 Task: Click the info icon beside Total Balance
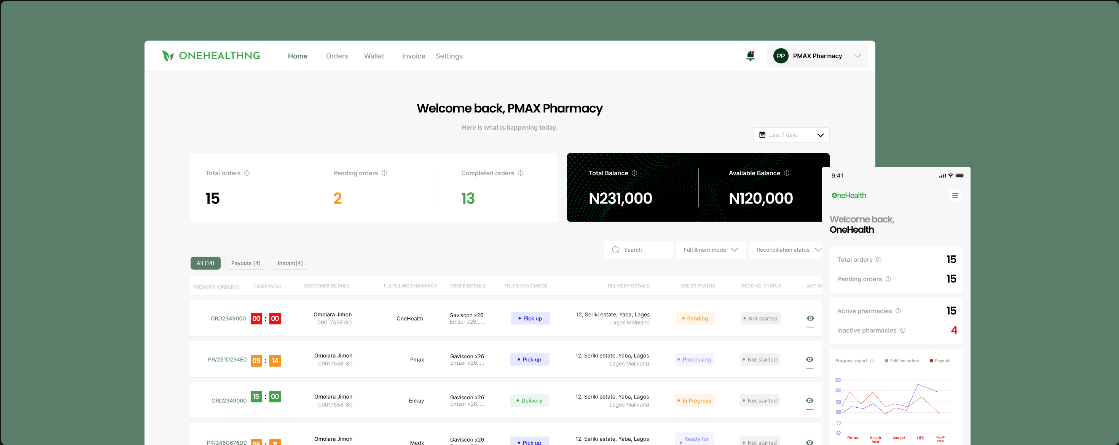click(x=634, y=173)
